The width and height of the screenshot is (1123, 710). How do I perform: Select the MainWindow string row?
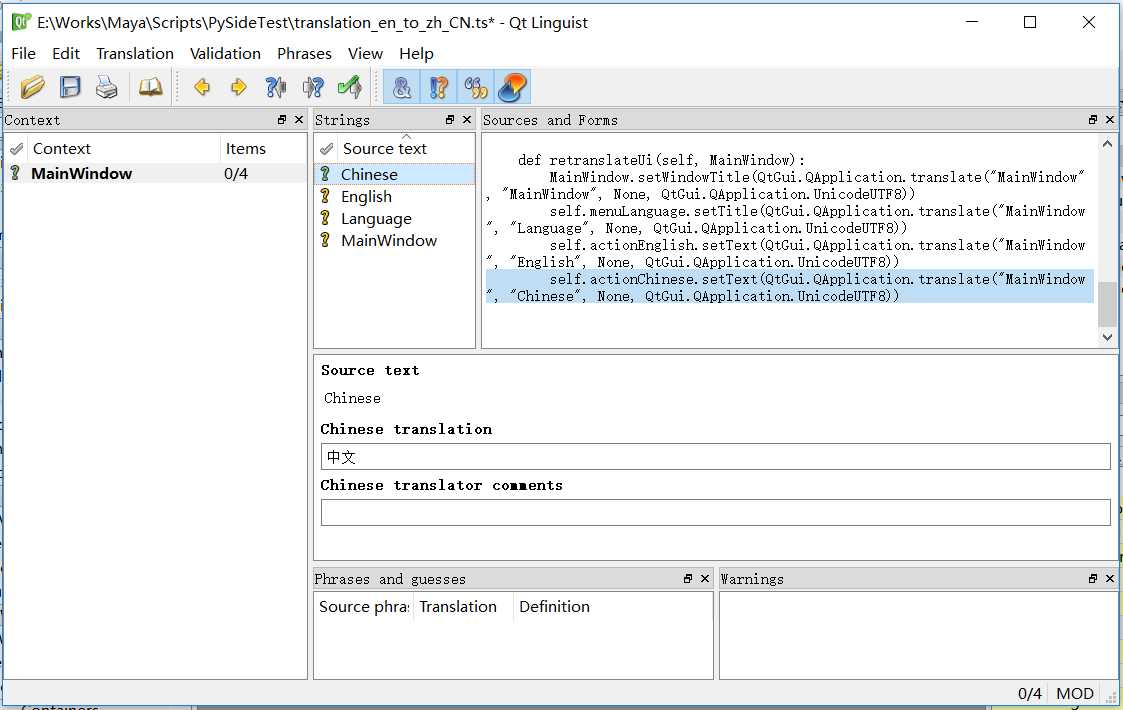coord(395,241)
